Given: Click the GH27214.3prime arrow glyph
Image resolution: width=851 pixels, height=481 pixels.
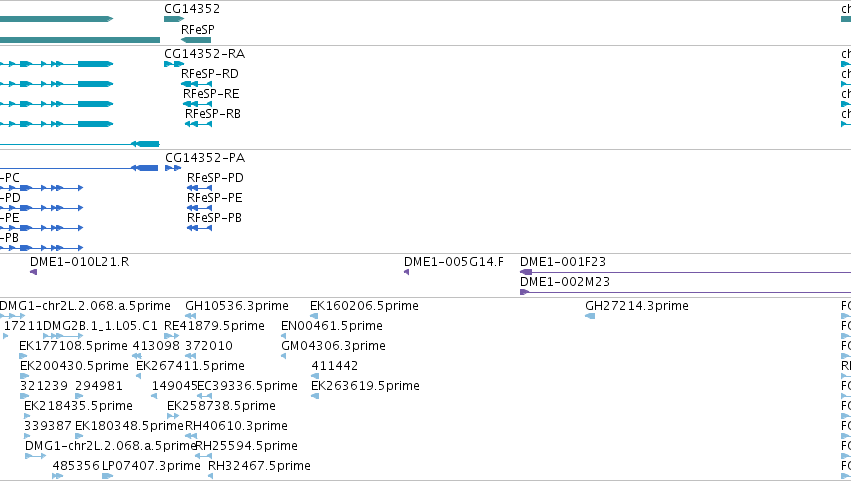Looking at the screenshot, I should (x=590, y=317).
